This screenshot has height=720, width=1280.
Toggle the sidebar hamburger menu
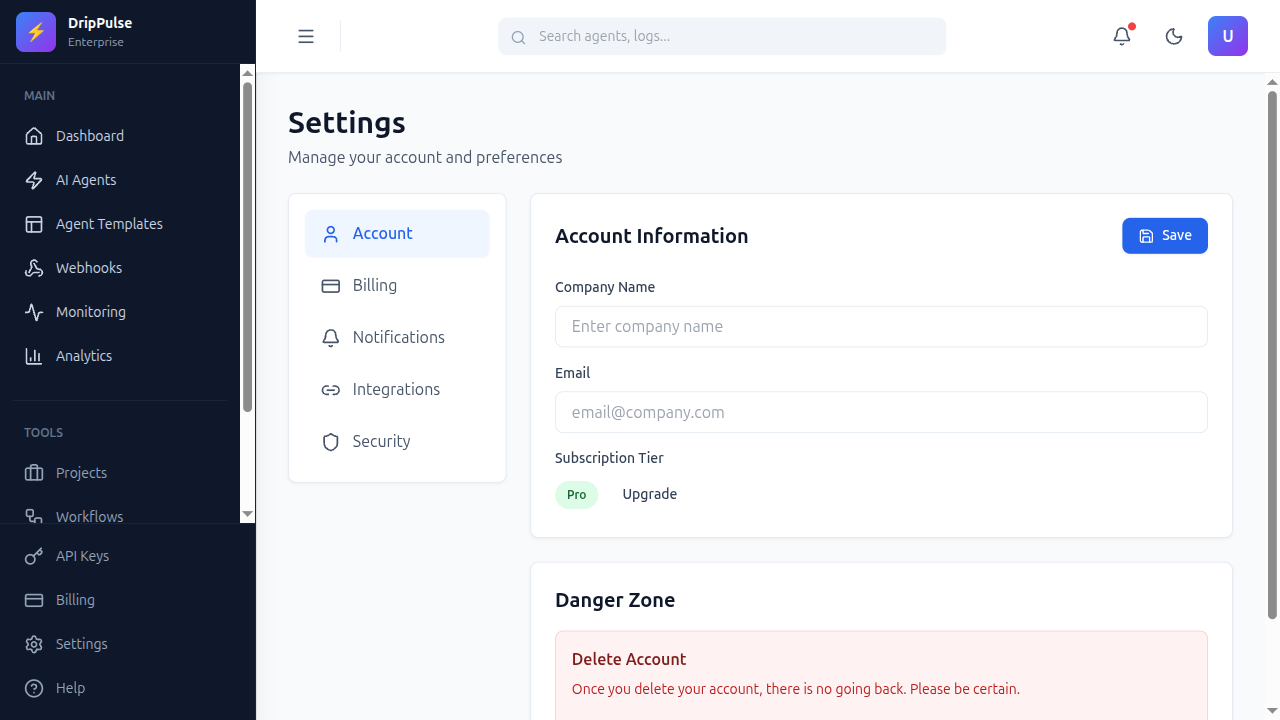[x=306, y=36]
